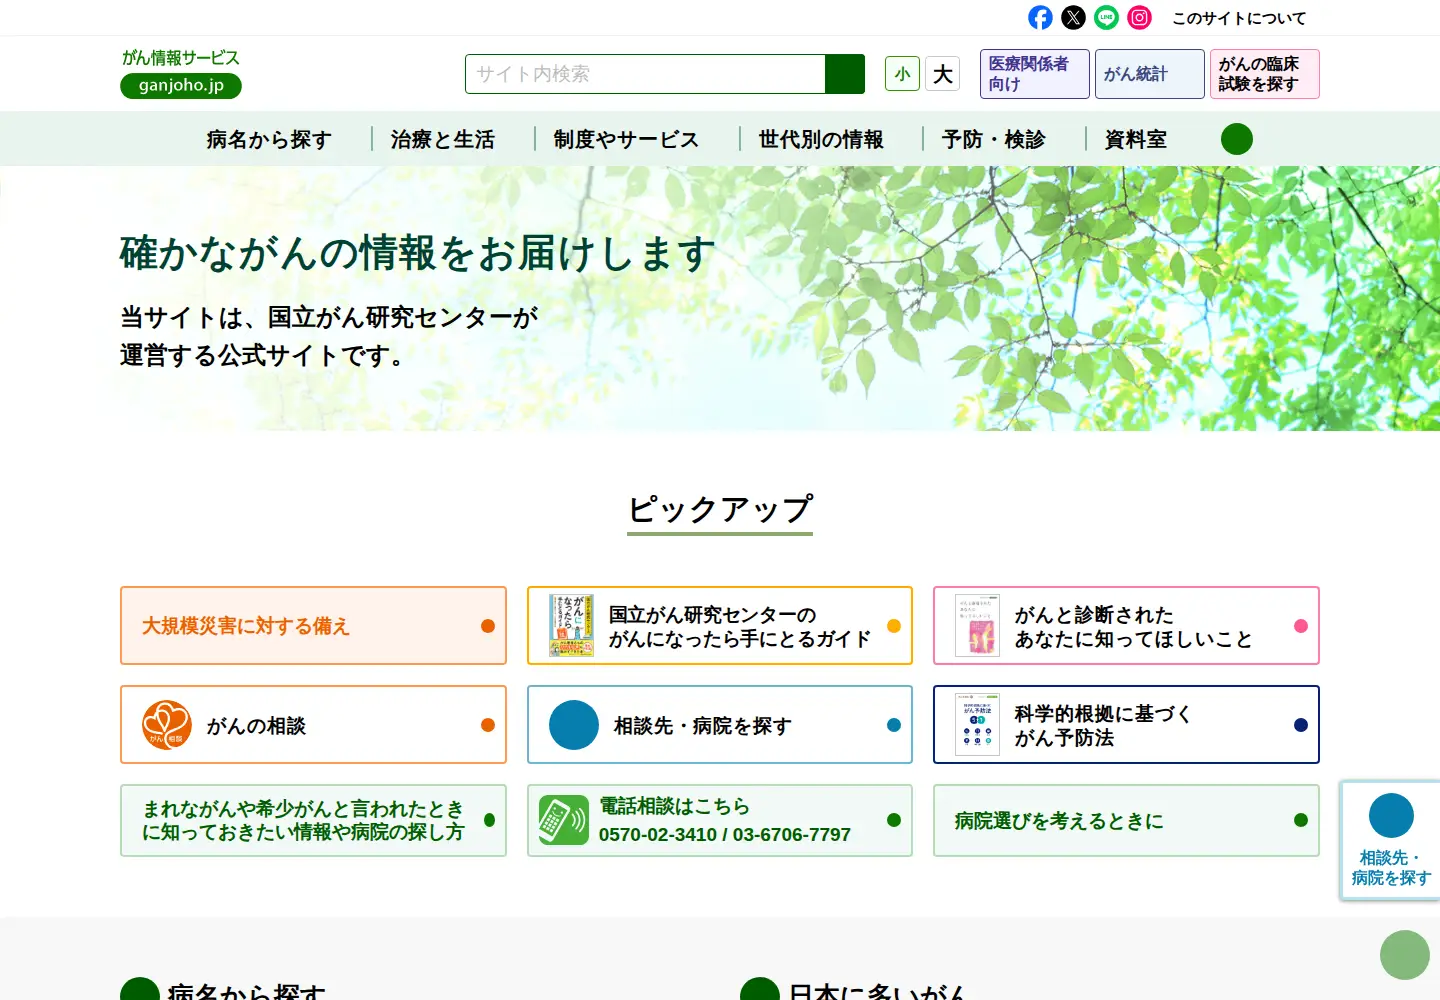Open the LINE social icon
This screenshot has width=1440, height=1000.
tap(1106, 18)
